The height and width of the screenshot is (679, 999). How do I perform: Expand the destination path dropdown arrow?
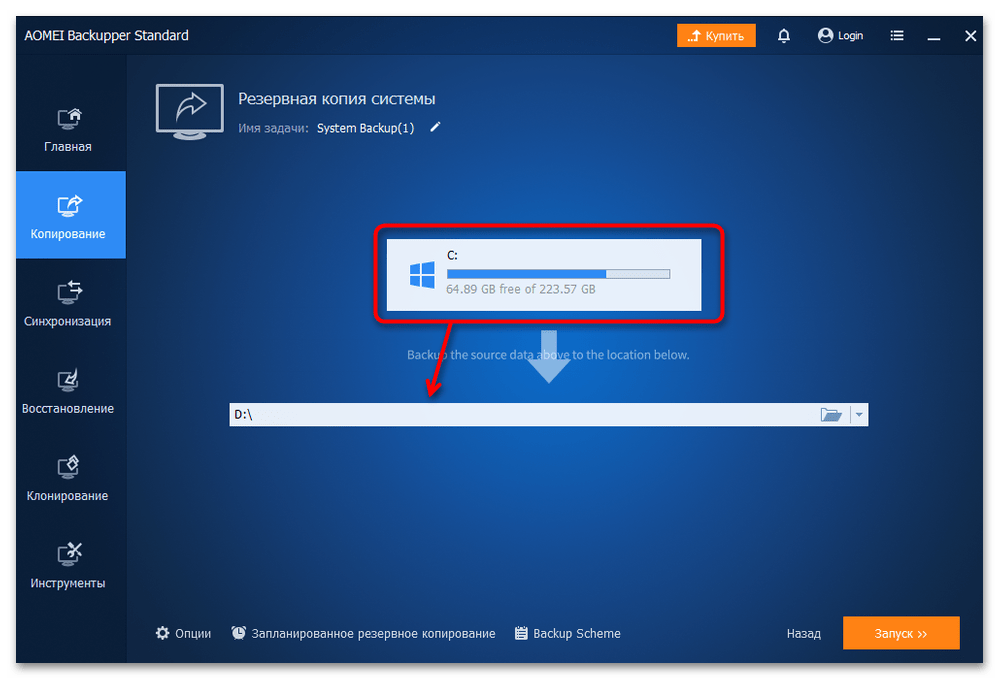[x=859, y=415]
